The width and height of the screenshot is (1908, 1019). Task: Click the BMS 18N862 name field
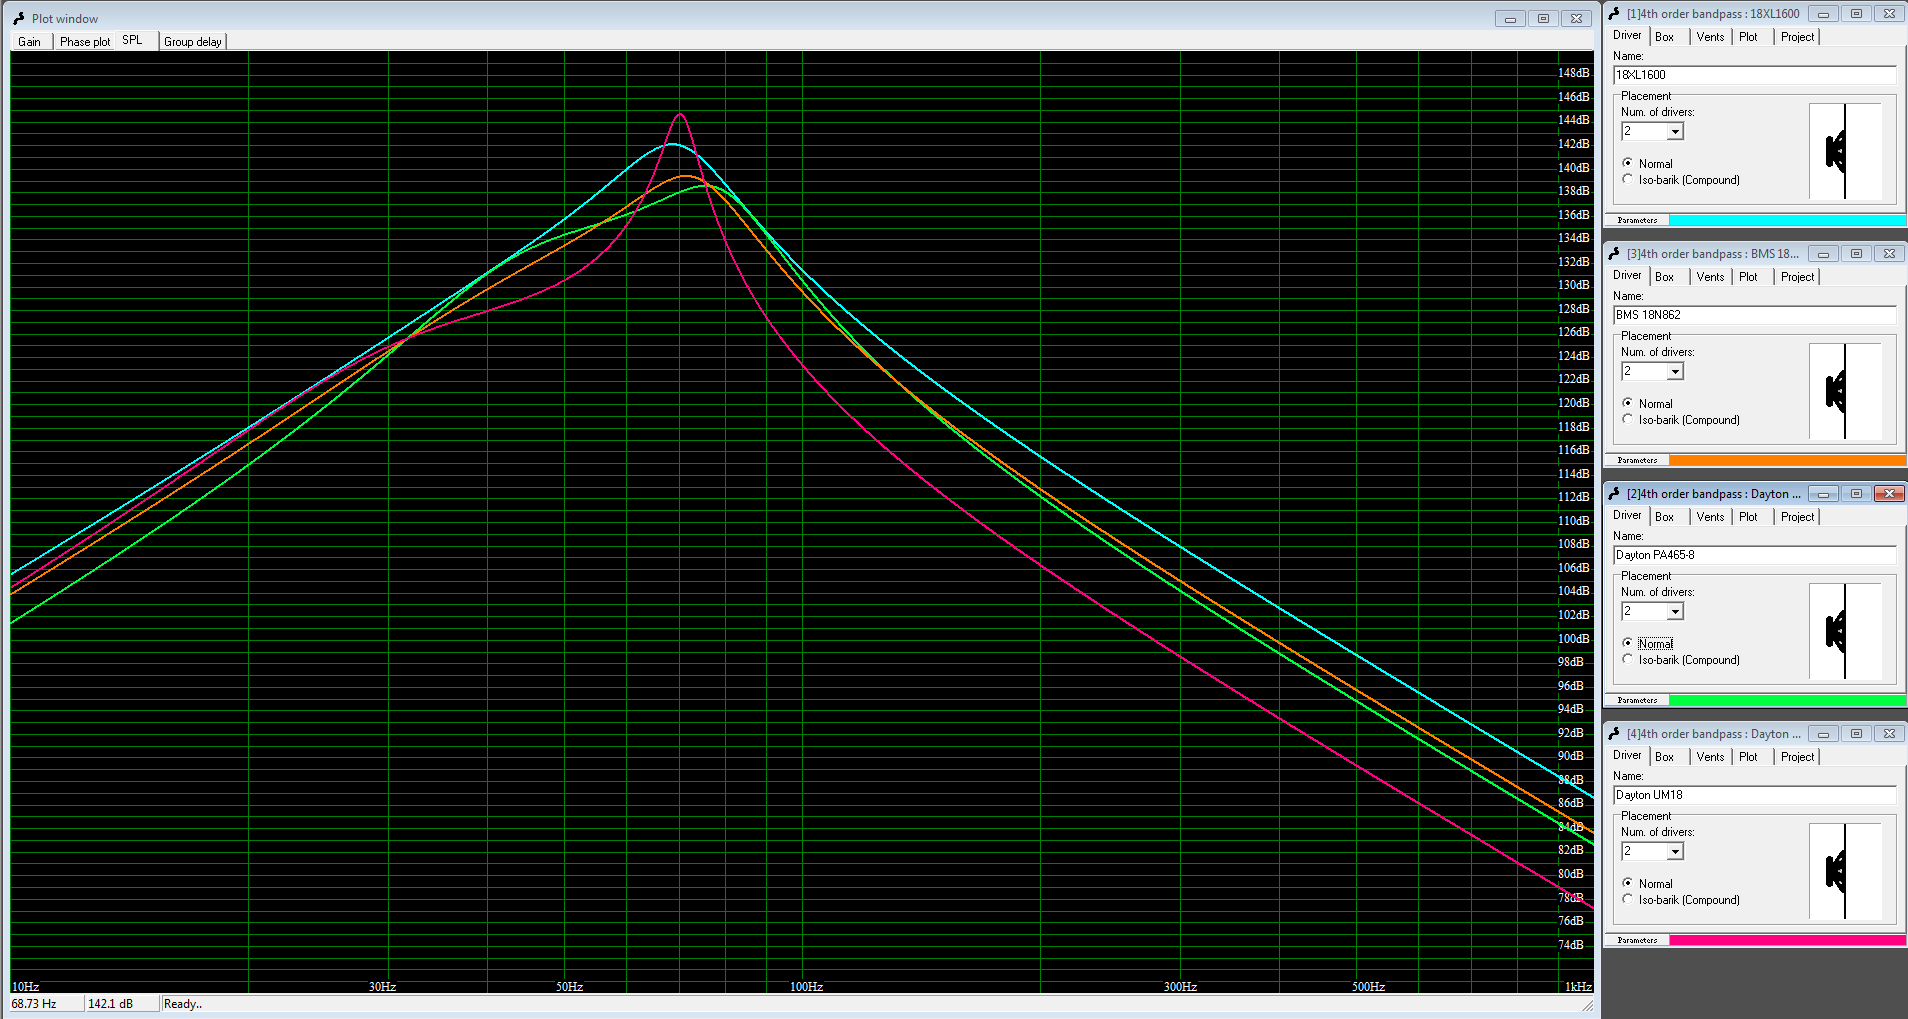click(x=1754, y=315)
